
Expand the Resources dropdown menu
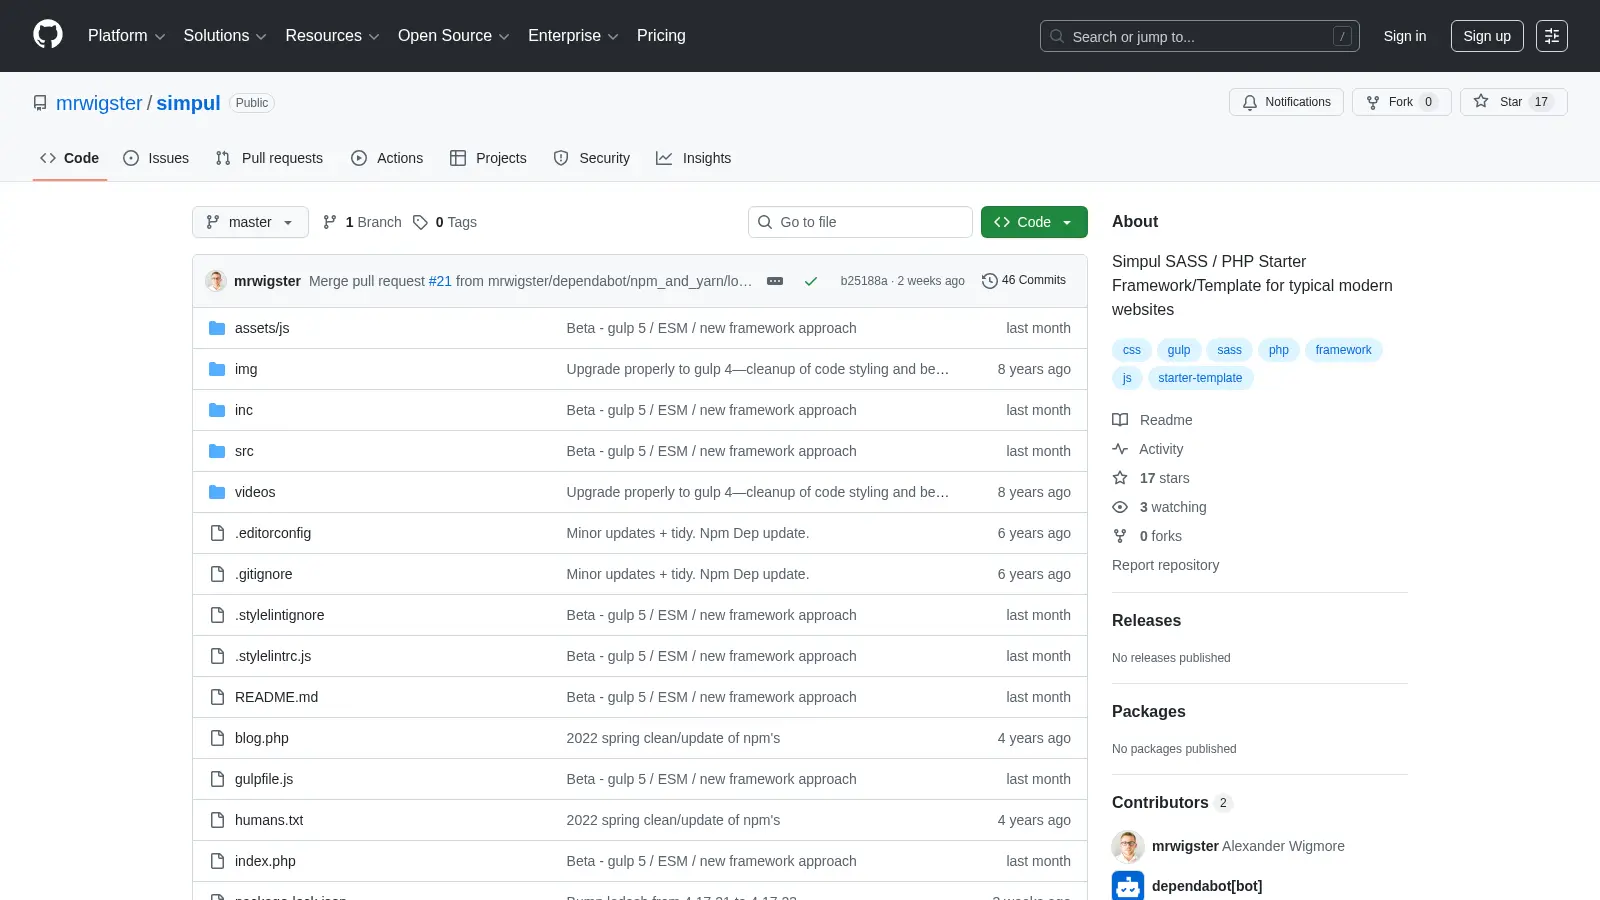(332, 36)
